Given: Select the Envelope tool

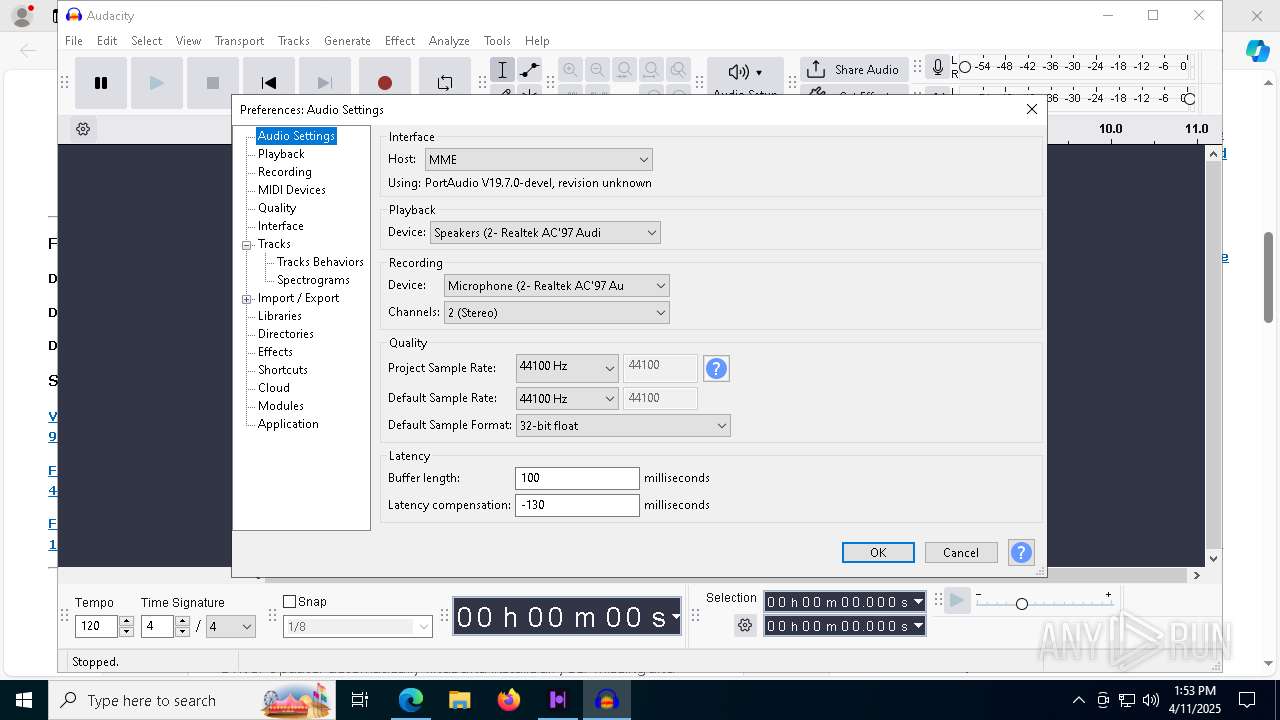Looking at the screenshot, I should (x=529, y=70).
